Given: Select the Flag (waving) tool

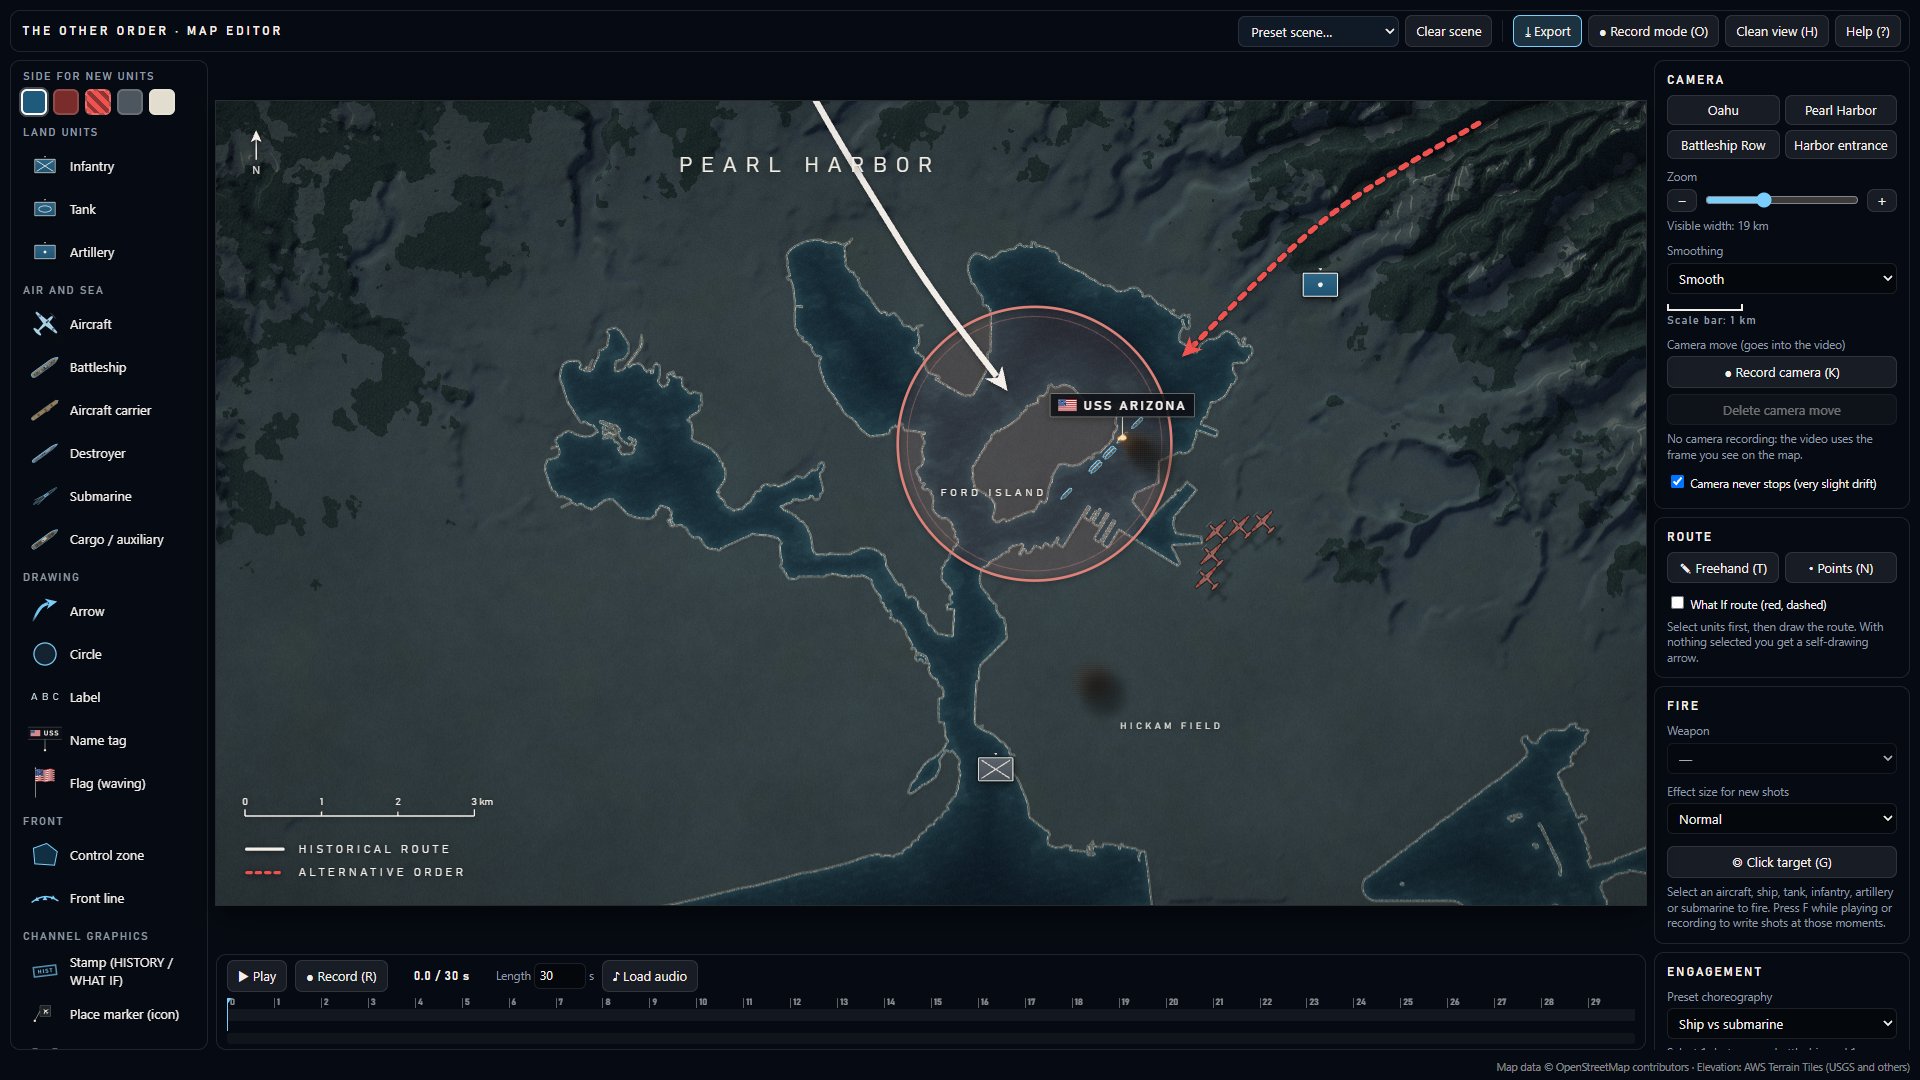Looking at the screenshot, I should 109,783.
